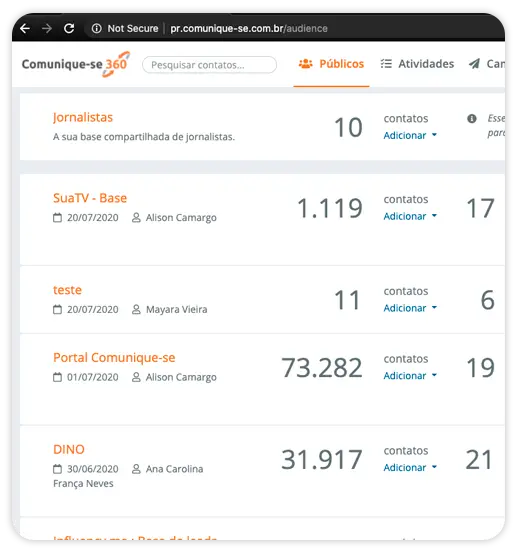Switch to the Públicos tab
Screen dimensions: 517x553
[331, 64]
